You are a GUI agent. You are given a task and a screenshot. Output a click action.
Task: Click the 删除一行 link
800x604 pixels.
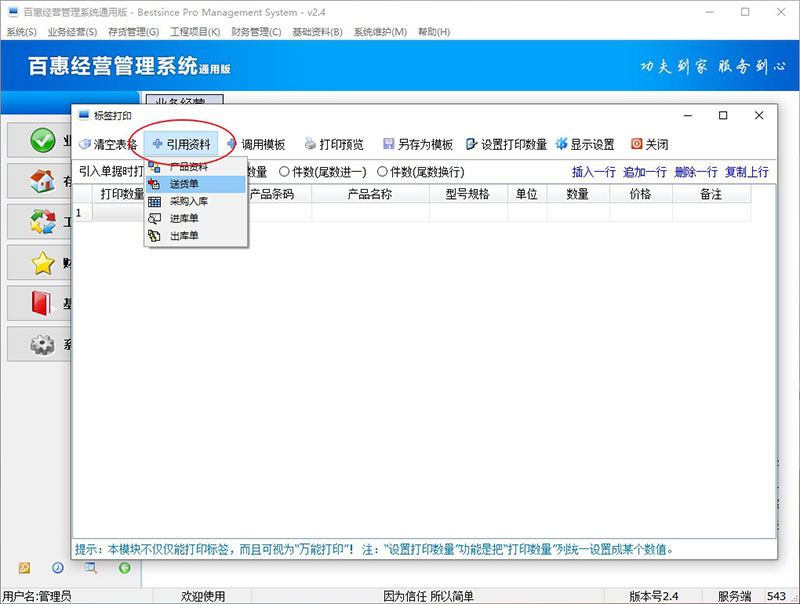tap(696, 172)
